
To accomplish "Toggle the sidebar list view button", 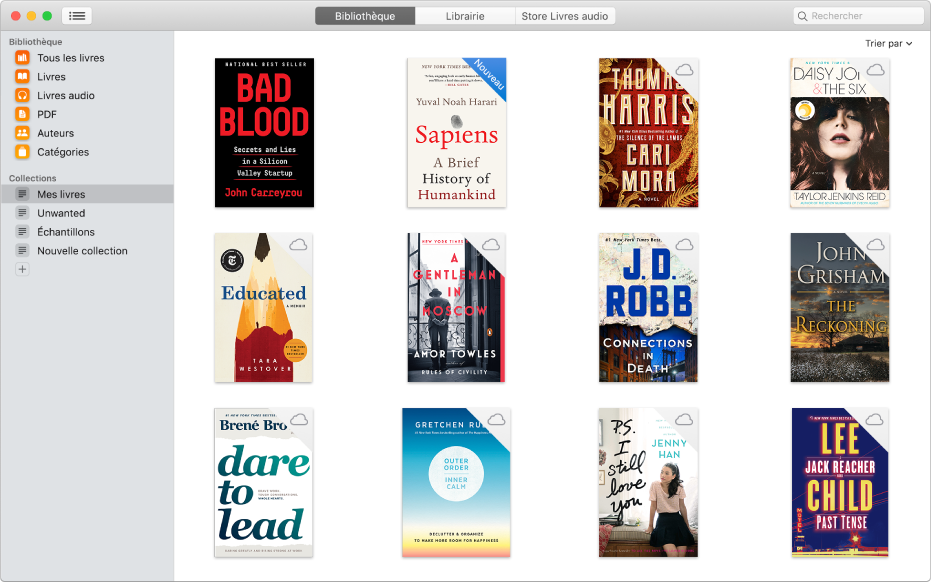I will [77, 16].
